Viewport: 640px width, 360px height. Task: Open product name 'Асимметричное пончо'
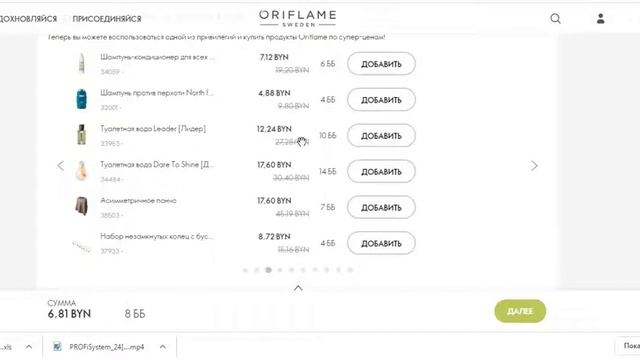(x=138, y=200)
